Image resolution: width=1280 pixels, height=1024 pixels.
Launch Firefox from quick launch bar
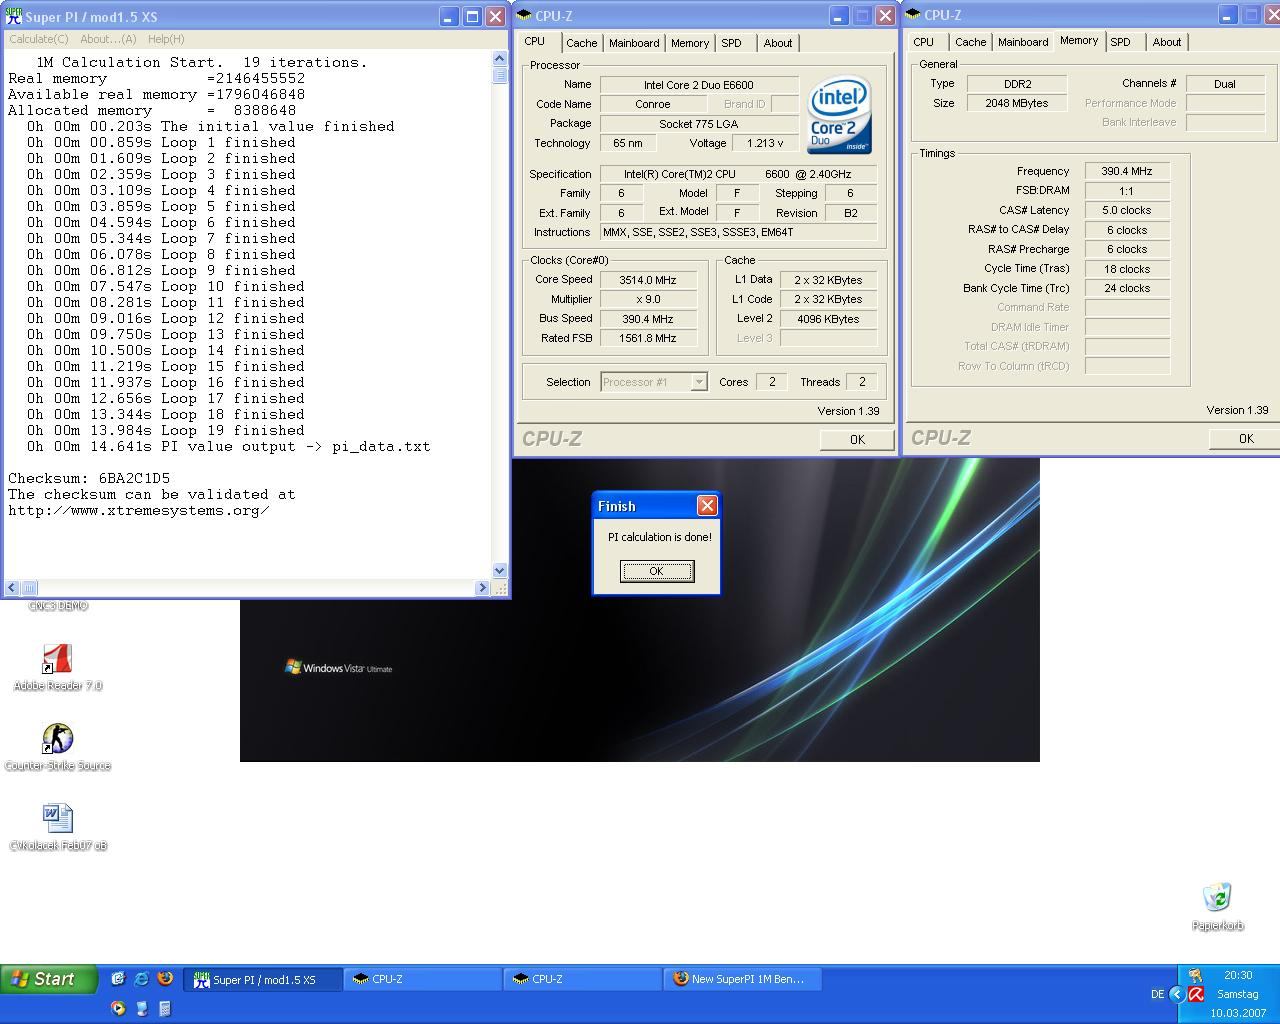click(165, 979)
